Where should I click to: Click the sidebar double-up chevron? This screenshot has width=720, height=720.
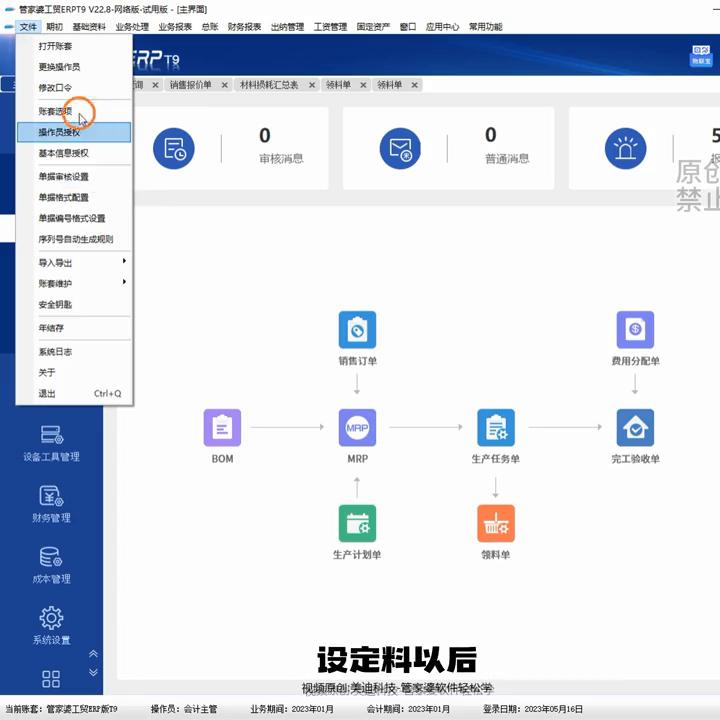tap(93, 654)
